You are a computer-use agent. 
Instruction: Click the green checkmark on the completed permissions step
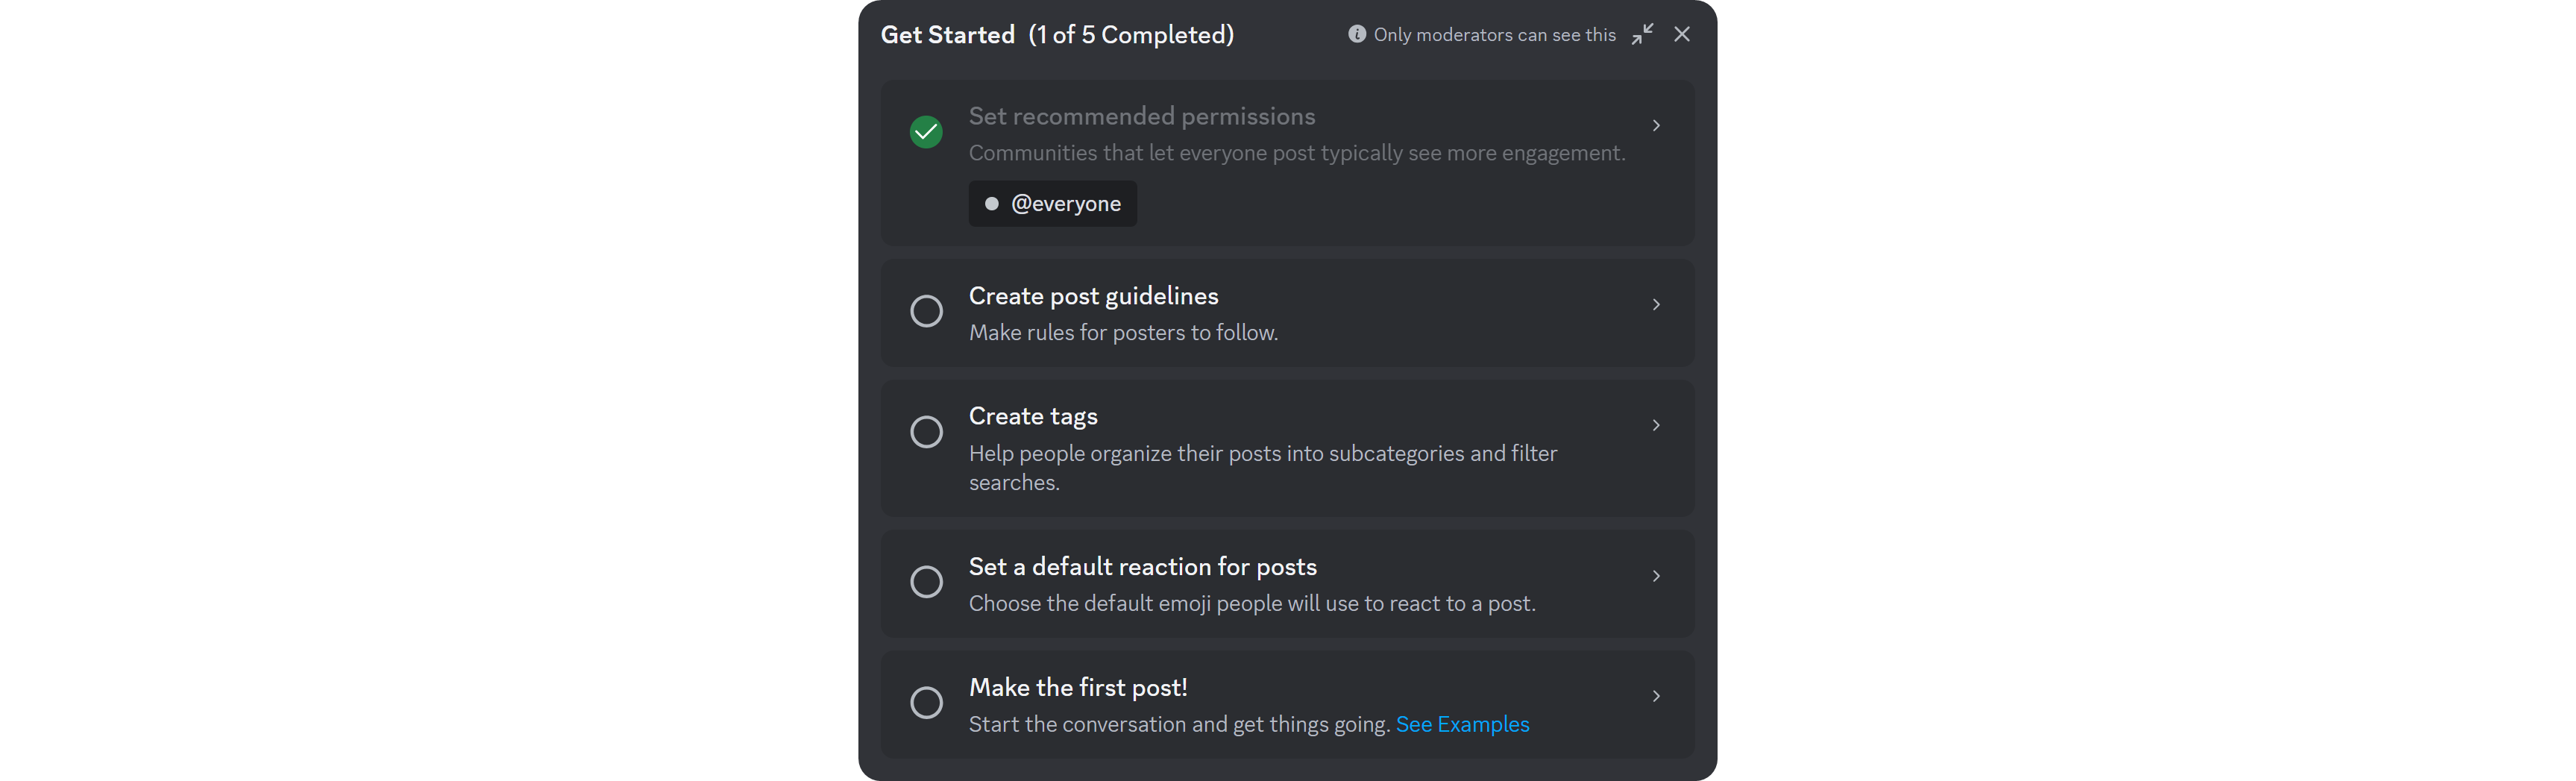click(926, 131)
